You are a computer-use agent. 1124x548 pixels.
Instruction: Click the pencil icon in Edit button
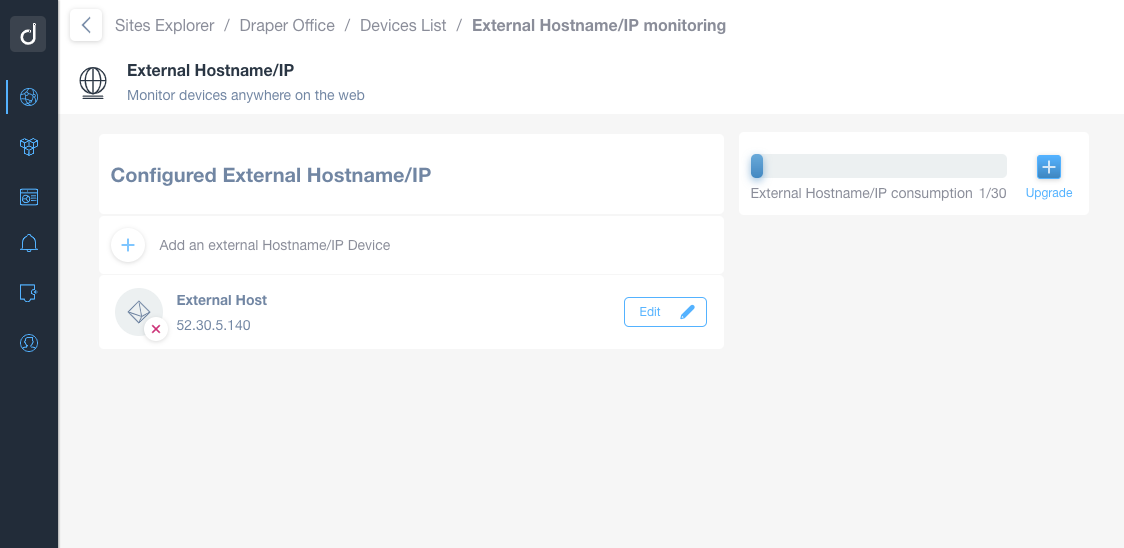tap(687, 312)
